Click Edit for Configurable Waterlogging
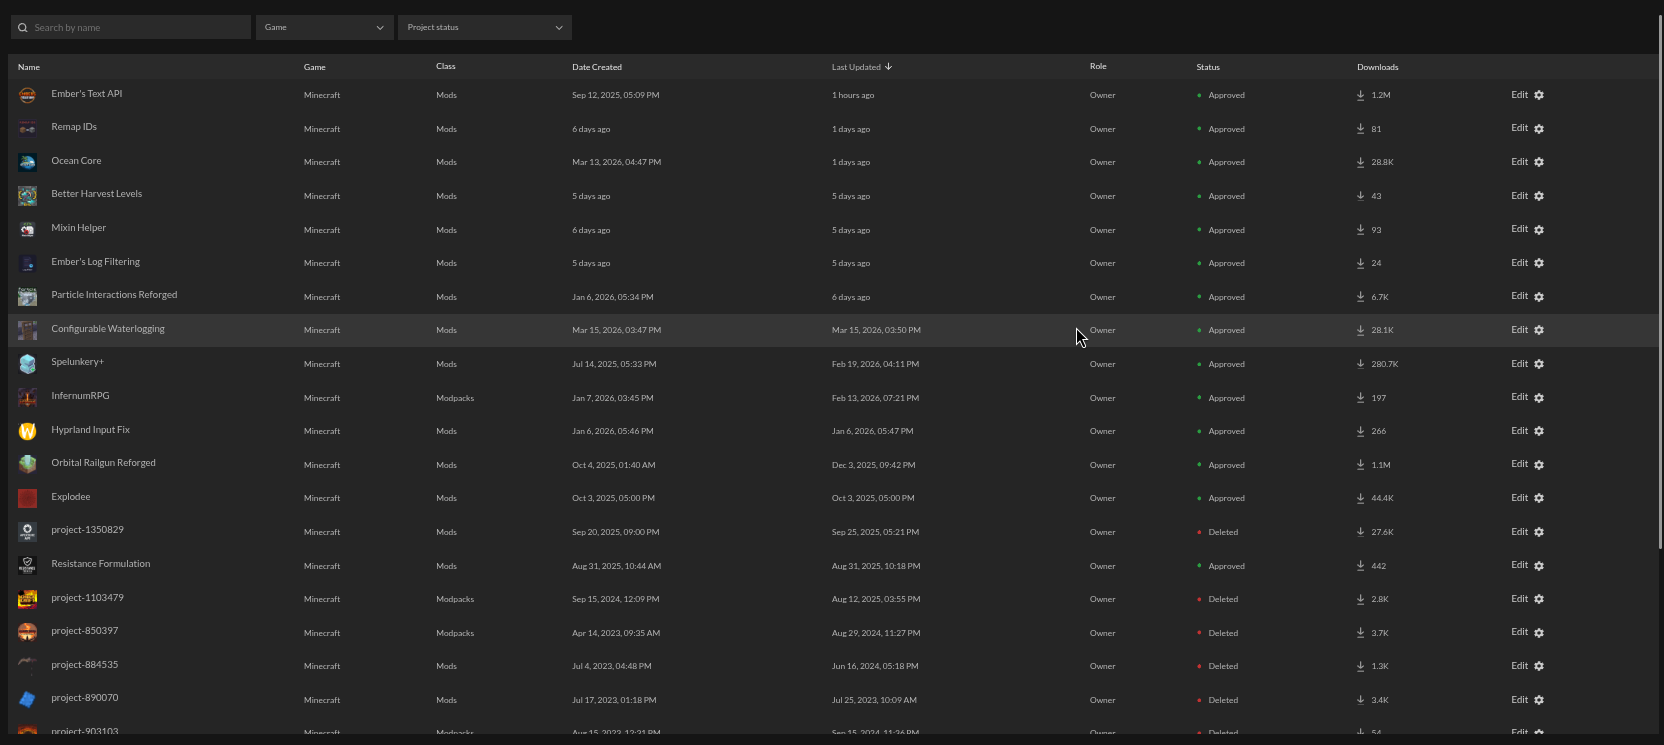1664x745 pixels. [1519, 330]
